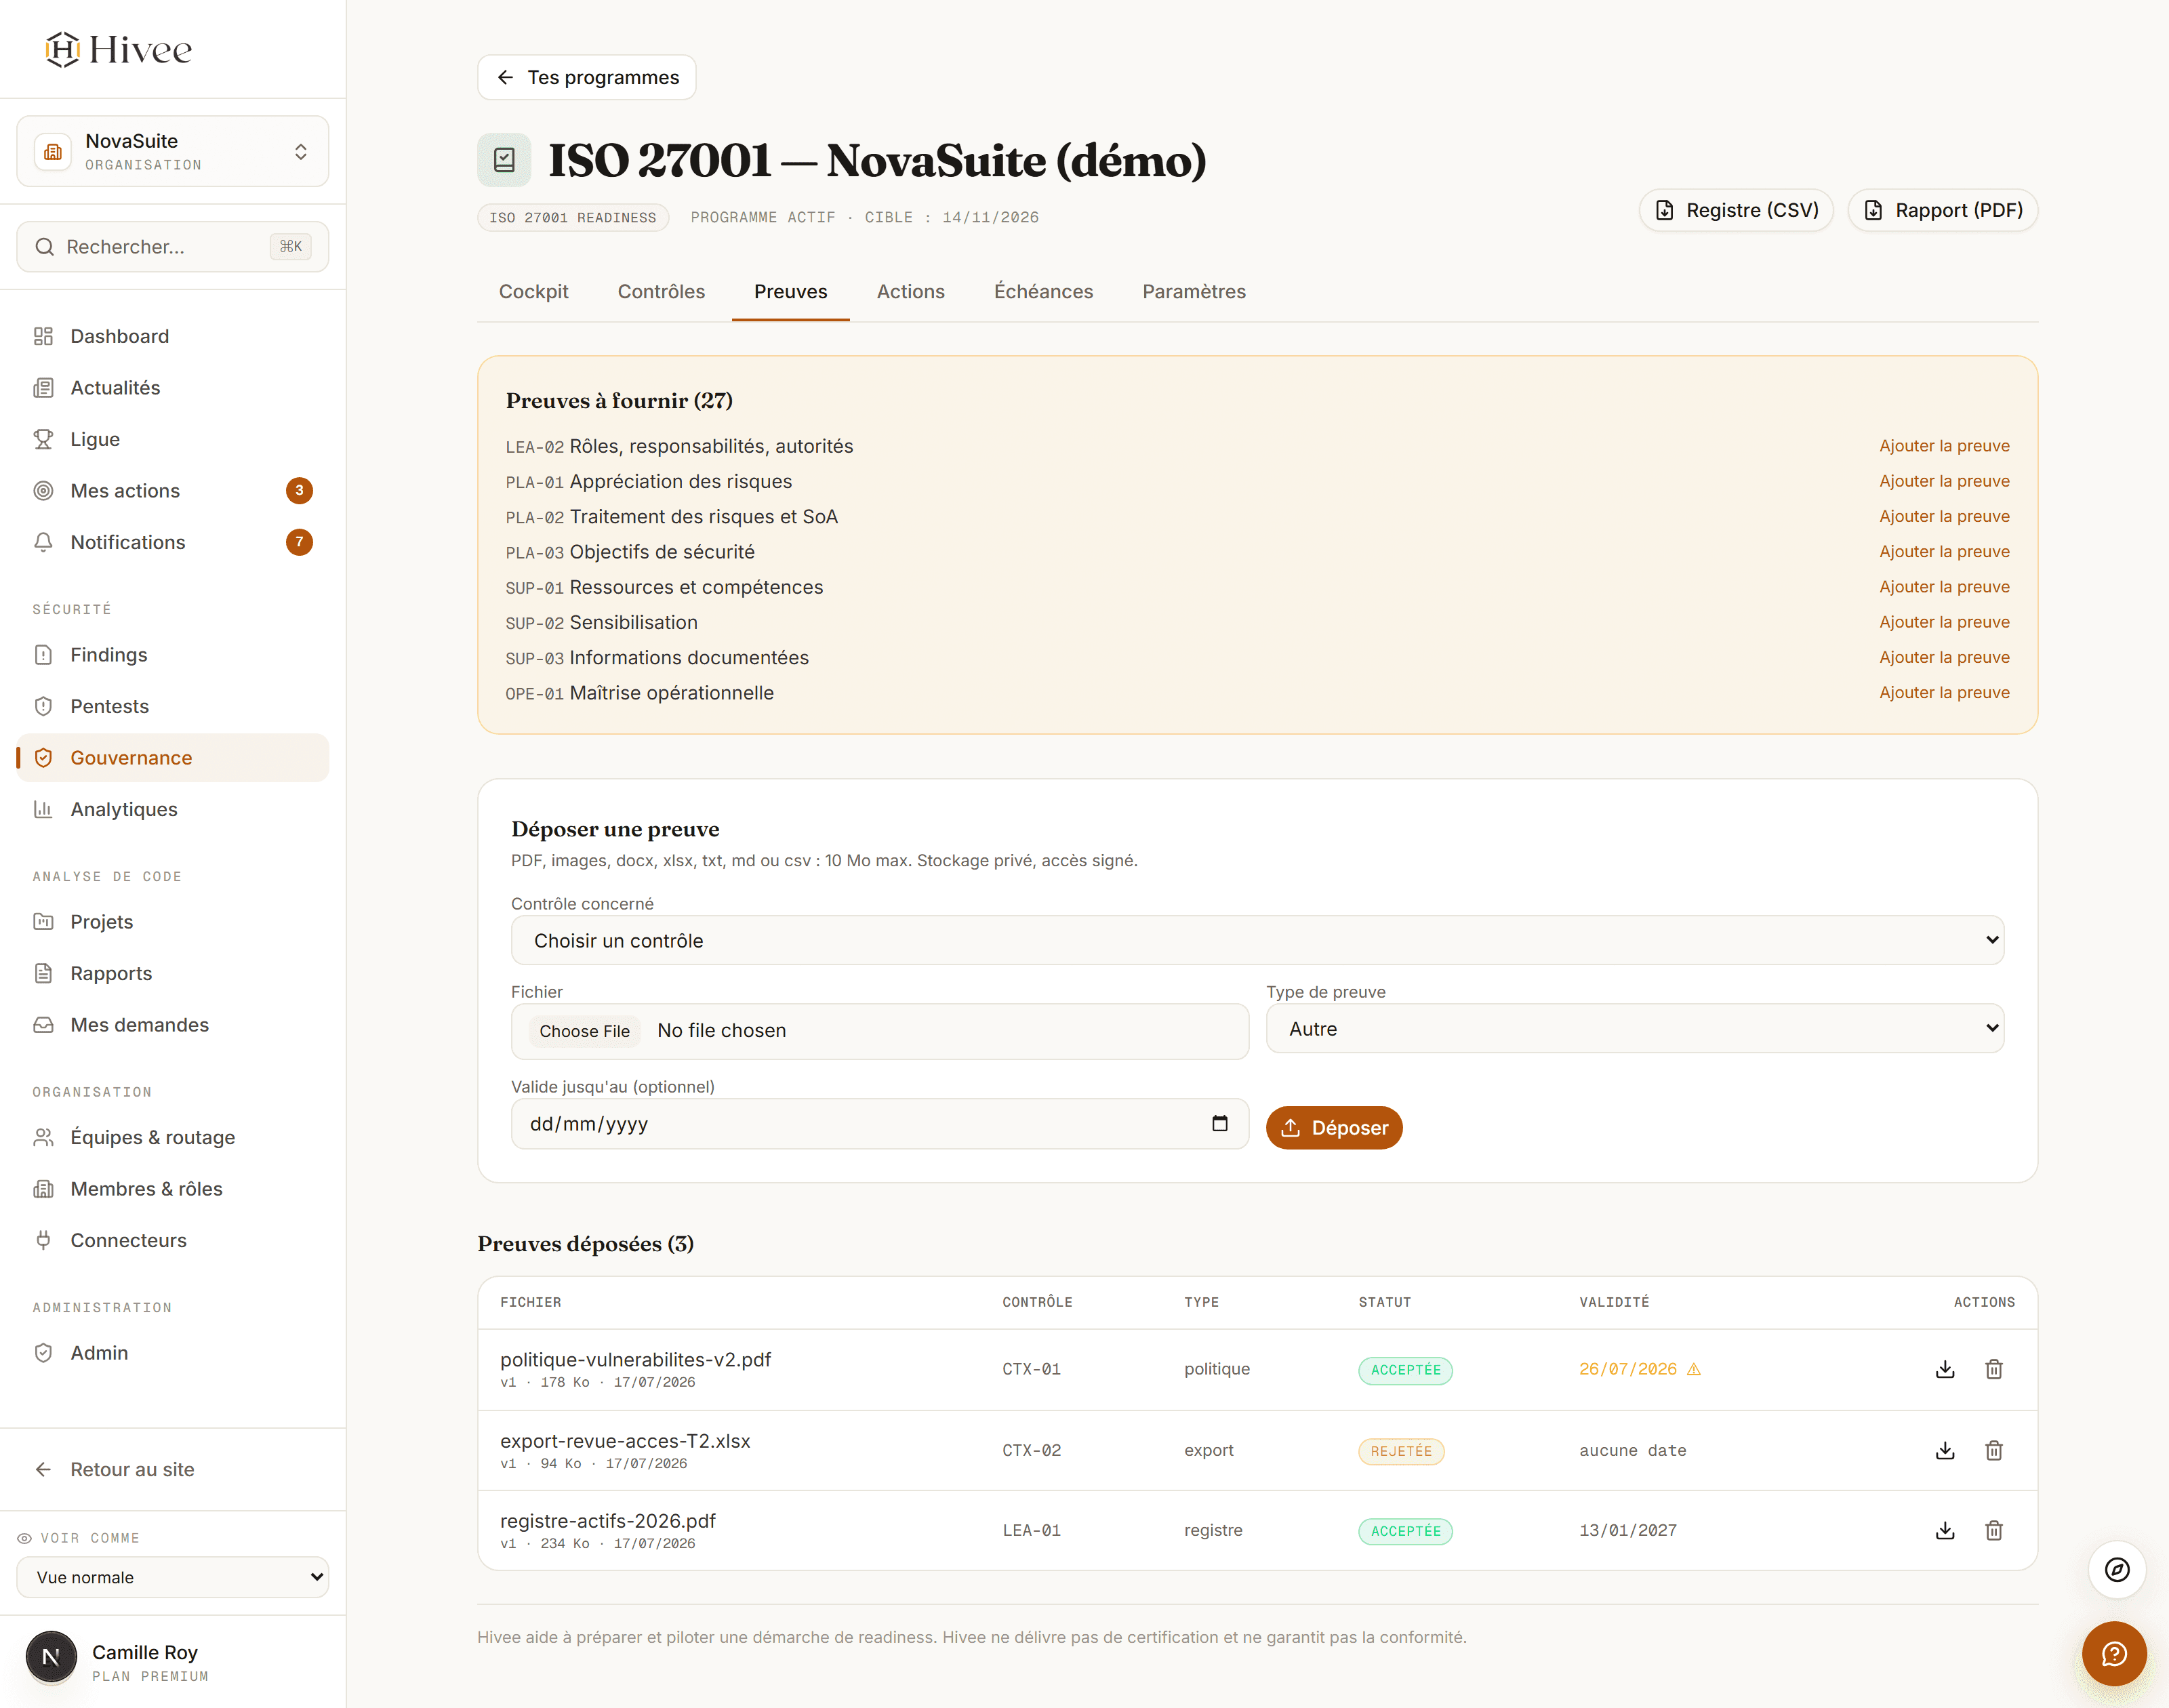
Task: Open the 'Choisir un contrôle' dropdown
Action: click(x=1257, y=940)
